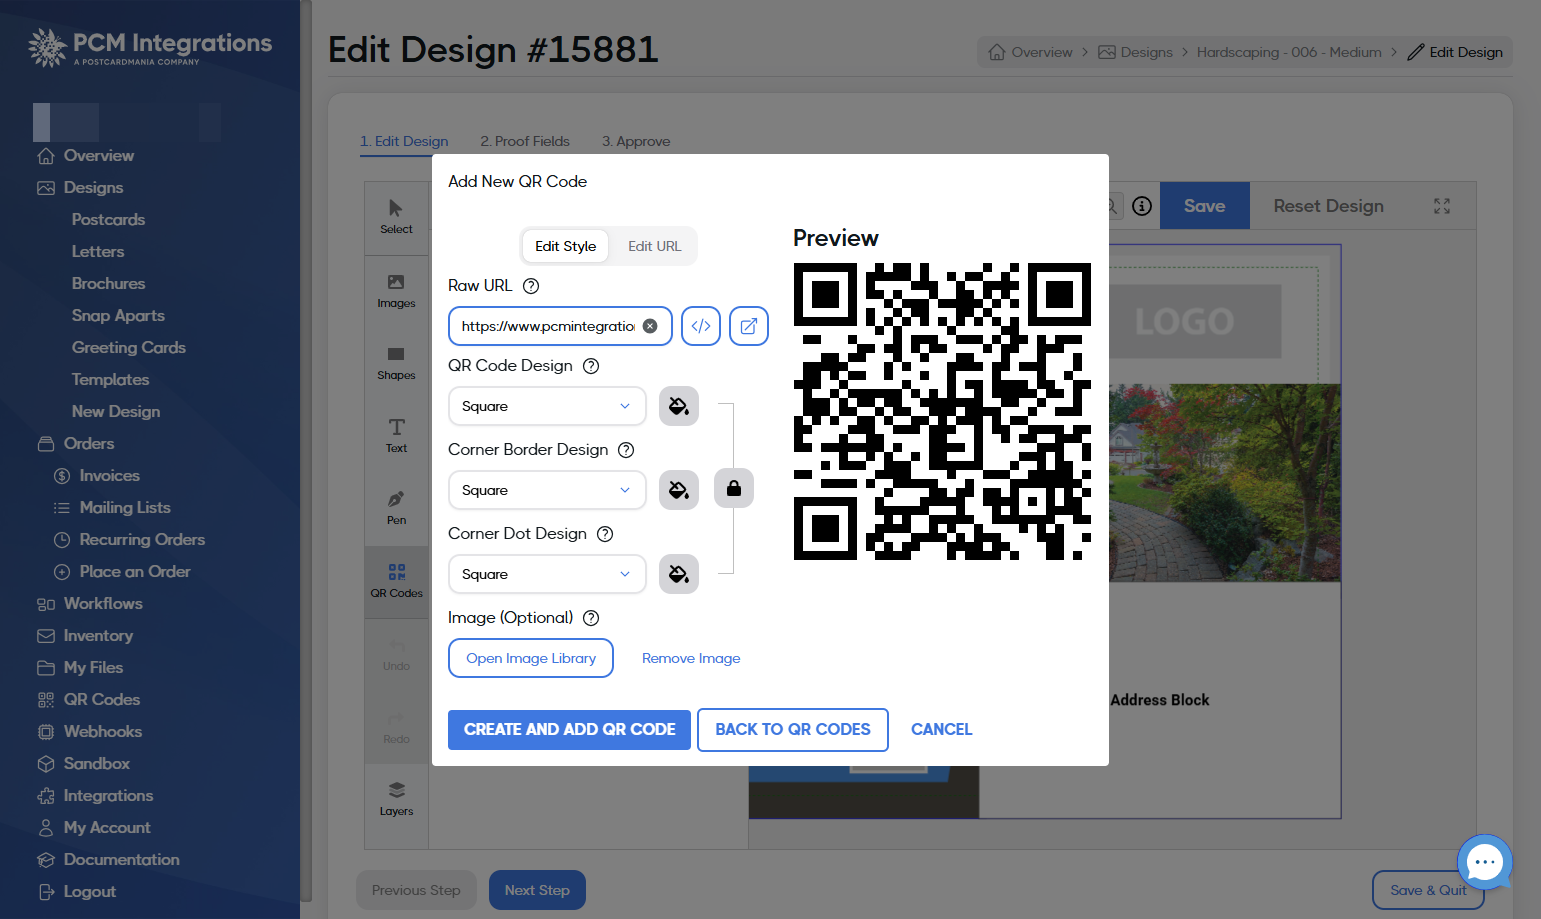Activate the Text tool
This screenshot has width=1541, height=919.
coord(396,436)
